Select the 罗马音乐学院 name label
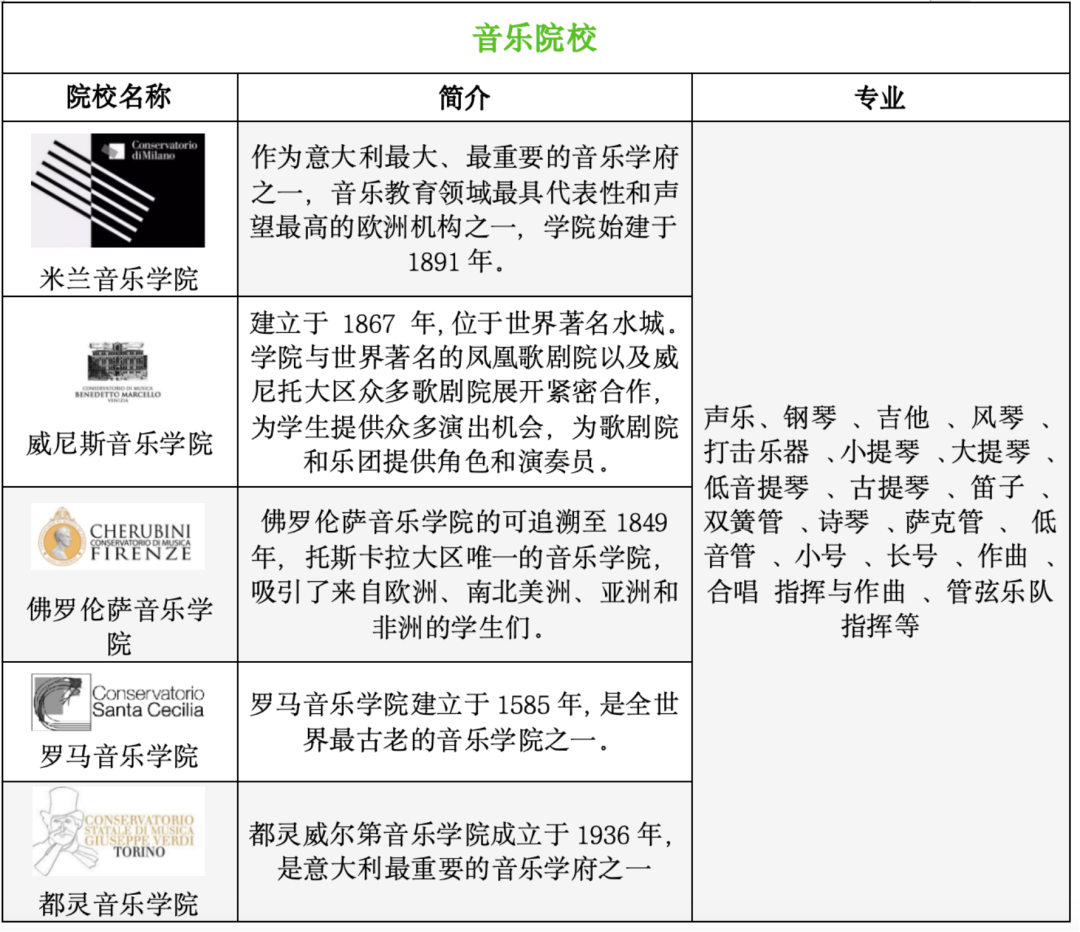This screenshot has height=932, width=1080. click(x=119, y=756)
